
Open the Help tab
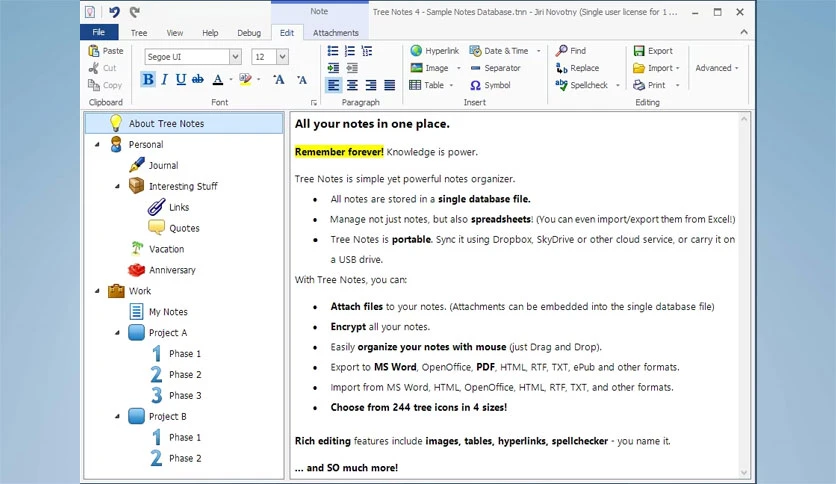210,33
